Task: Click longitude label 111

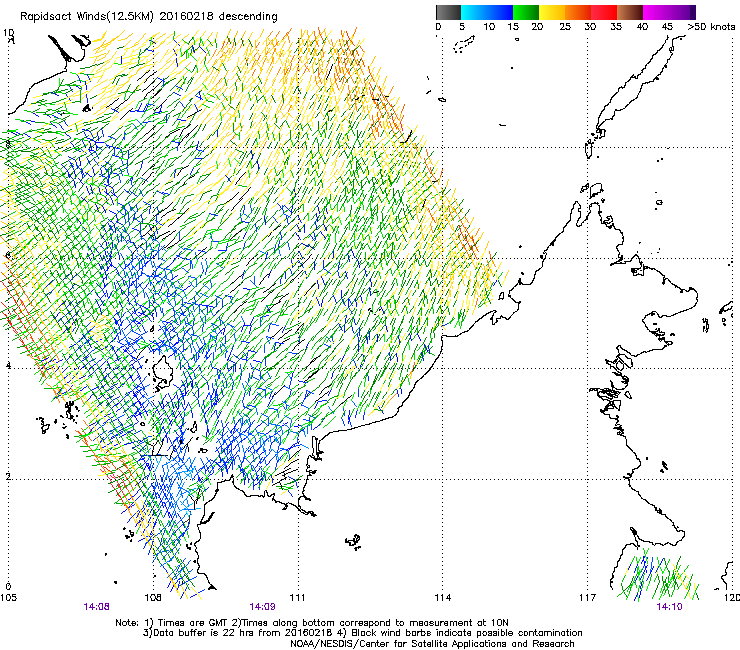Action: pos(297,598)
